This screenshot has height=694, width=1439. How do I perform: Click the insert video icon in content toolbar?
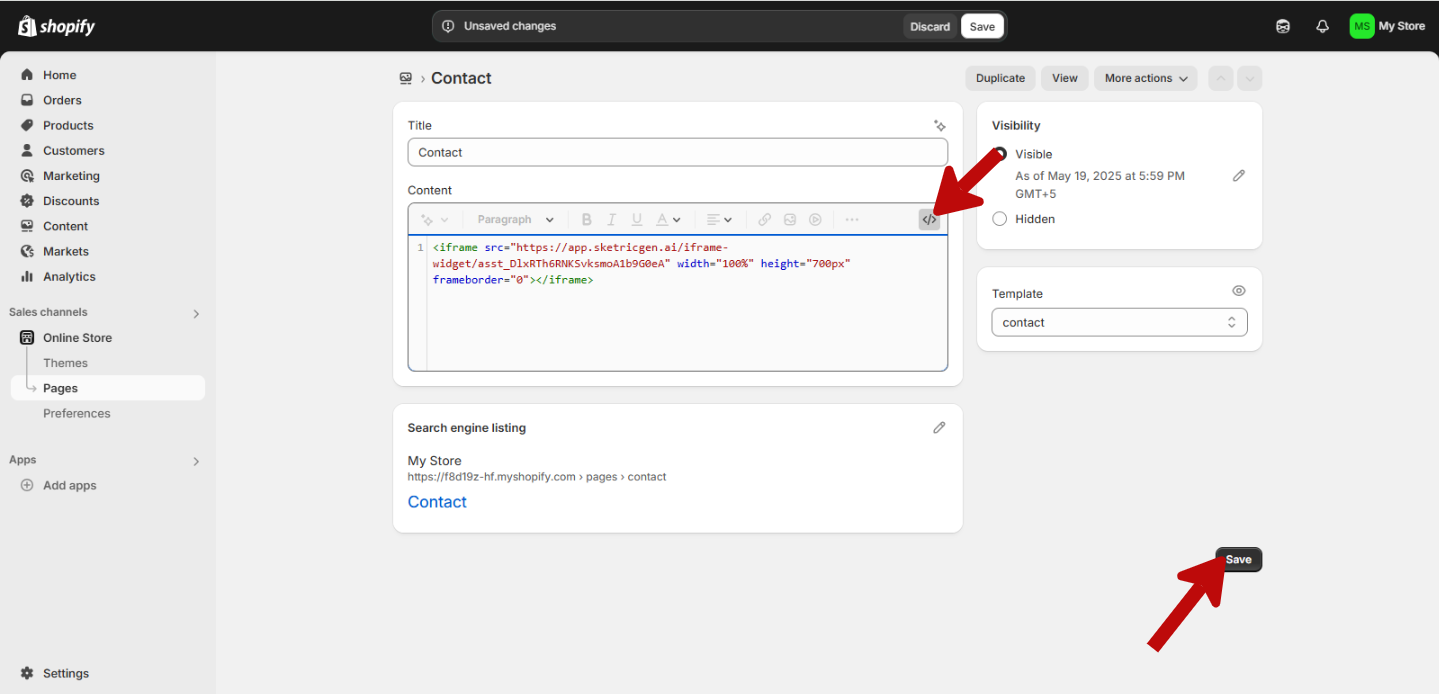tap(817, 219)
